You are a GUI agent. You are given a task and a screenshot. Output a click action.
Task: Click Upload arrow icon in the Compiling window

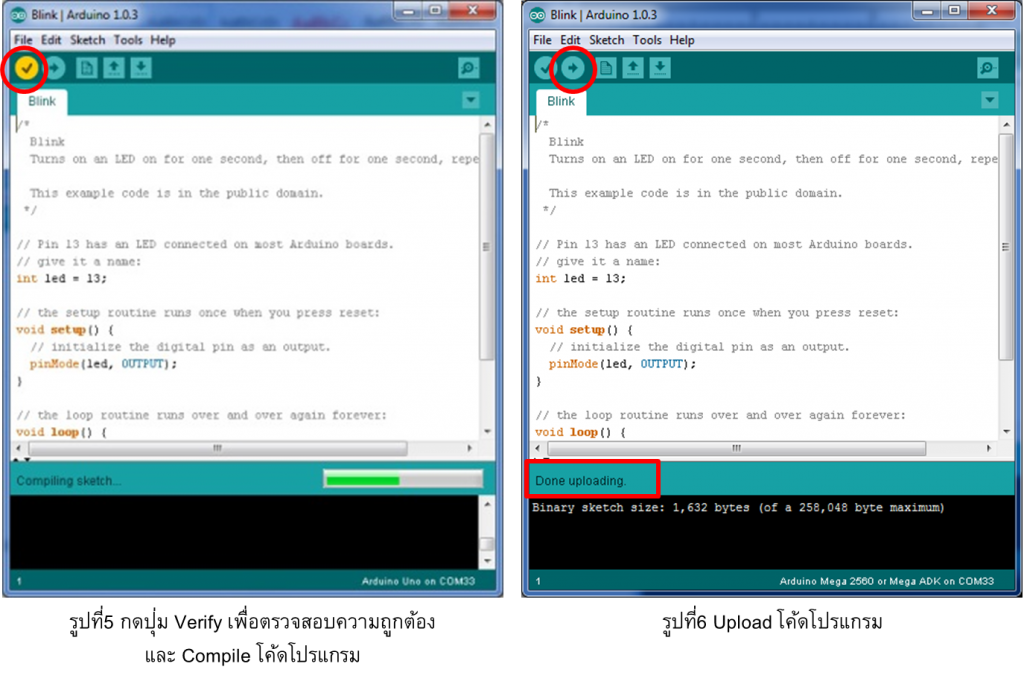(x=56, y=68)
